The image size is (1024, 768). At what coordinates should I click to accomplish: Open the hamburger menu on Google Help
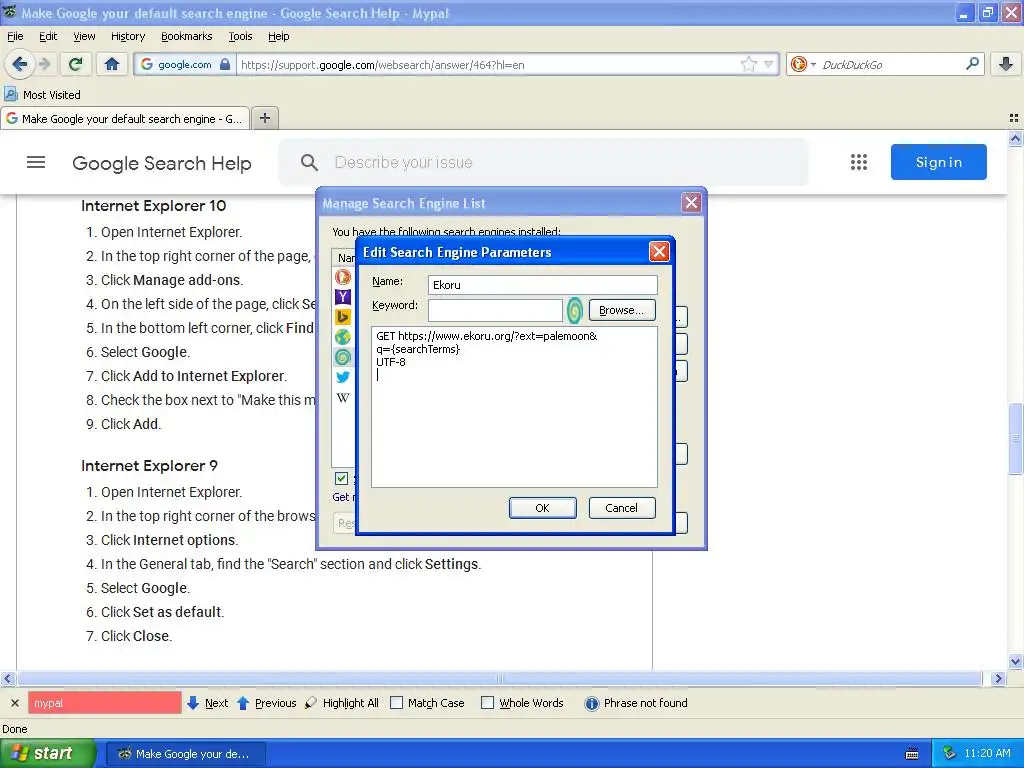36,162
